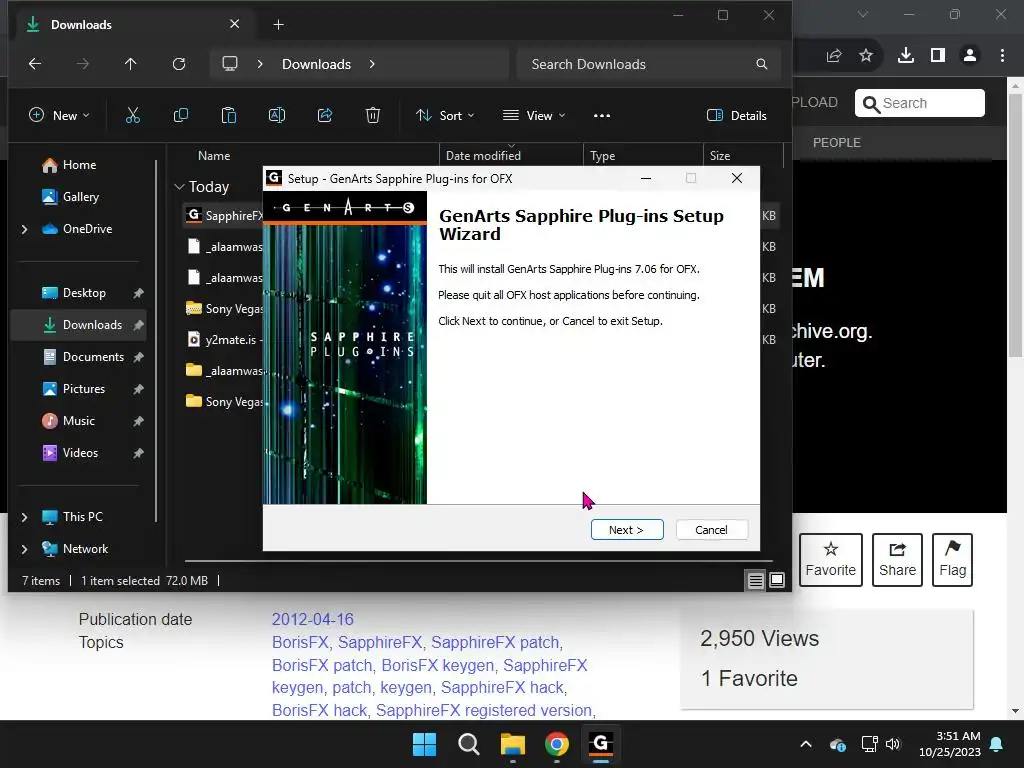The width and height of the screenshot is (1024, 768).
Task: Select Home in navigation pane
Action: 78,165
